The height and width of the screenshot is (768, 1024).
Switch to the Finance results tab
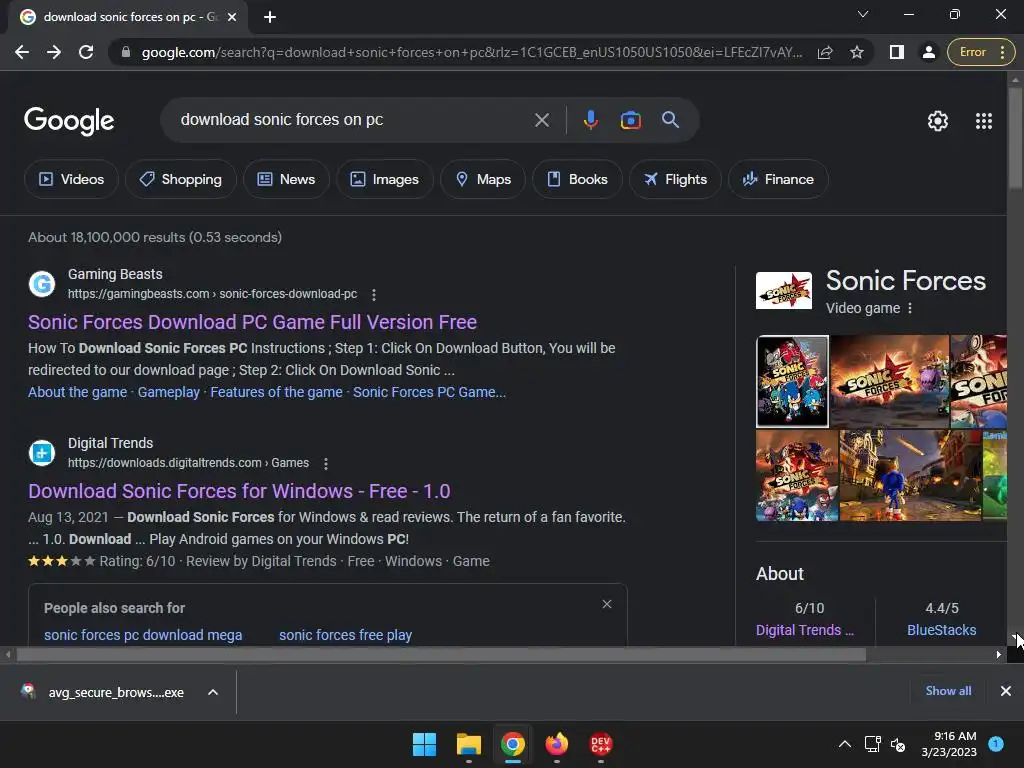(x=778, y=179)
